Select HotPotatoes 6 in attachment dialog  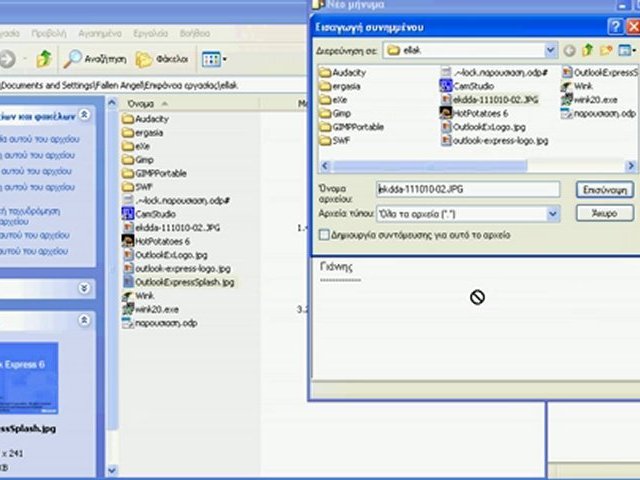pyautogui.click(x=474, y=113)
